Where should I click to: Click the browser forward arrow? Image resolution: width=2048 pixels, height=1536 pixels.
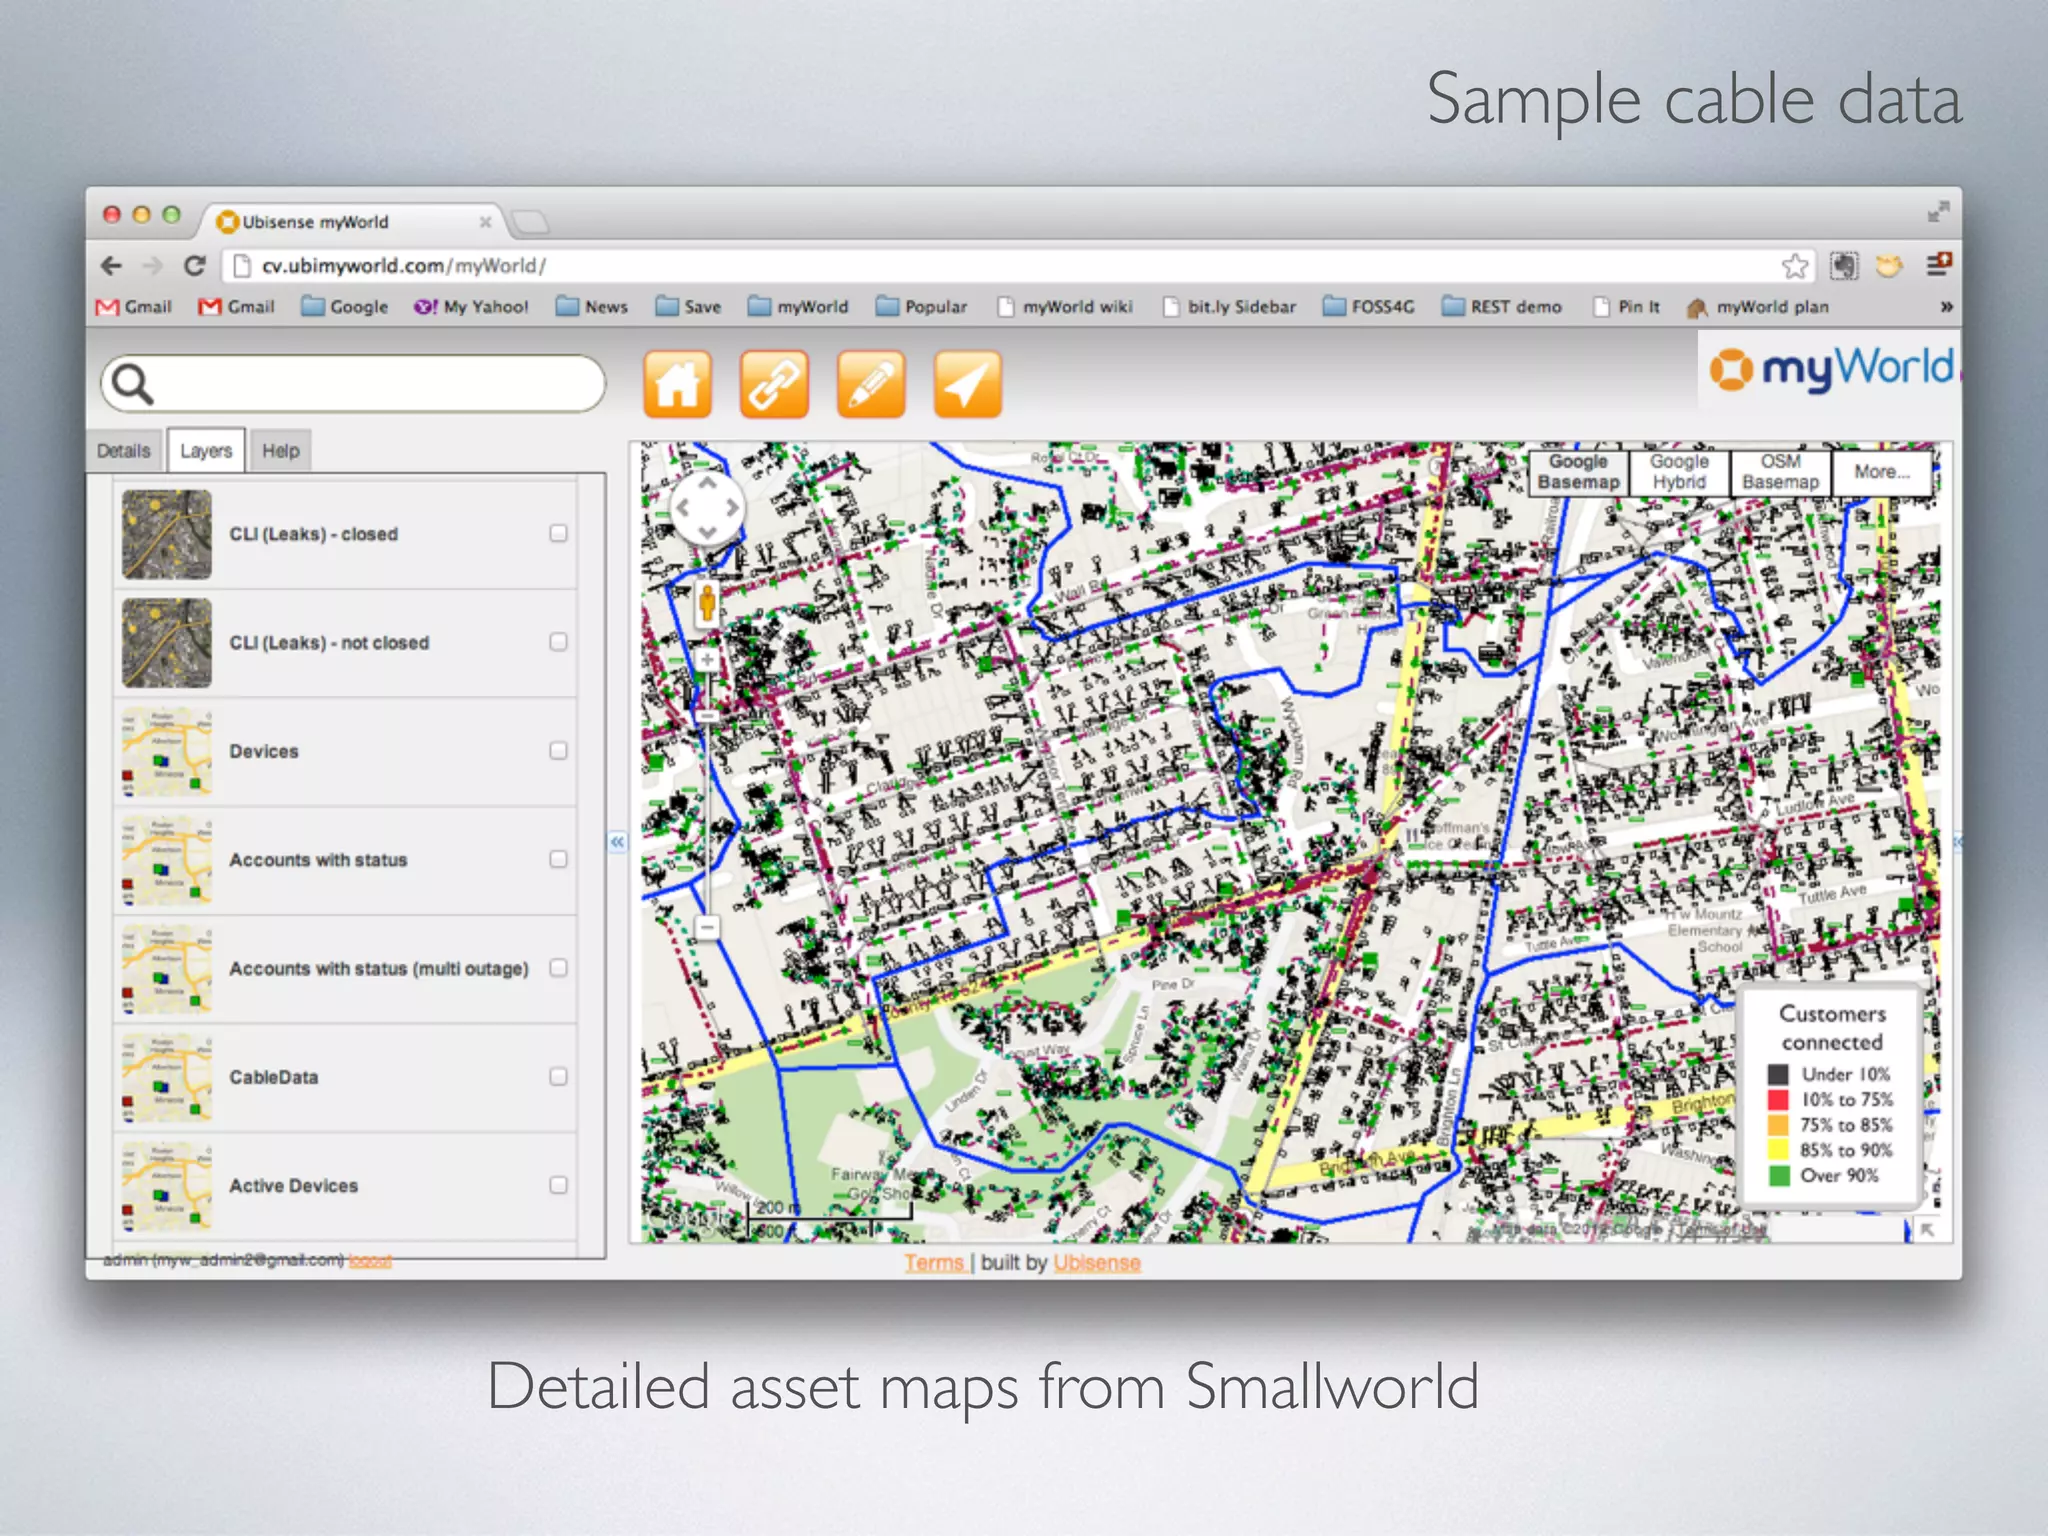click(x=152, y=266)
